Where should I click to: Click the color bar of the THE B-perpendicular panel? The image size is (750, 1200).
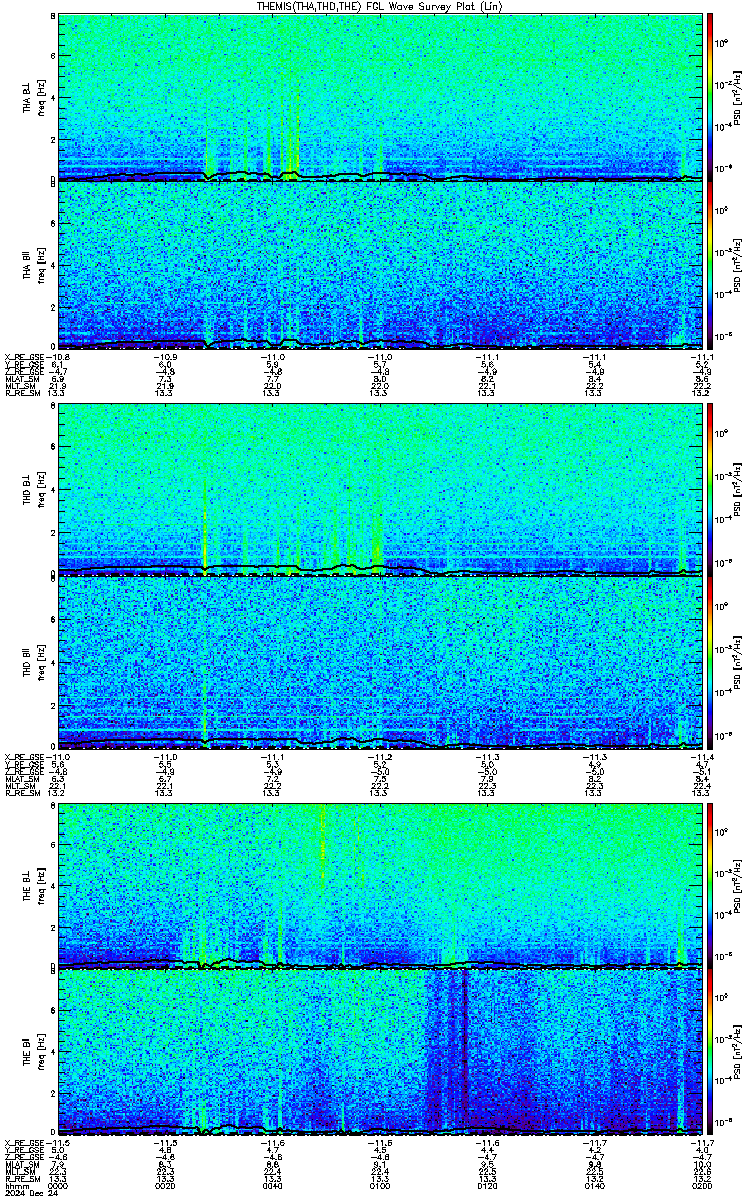[x=709, y=885]
